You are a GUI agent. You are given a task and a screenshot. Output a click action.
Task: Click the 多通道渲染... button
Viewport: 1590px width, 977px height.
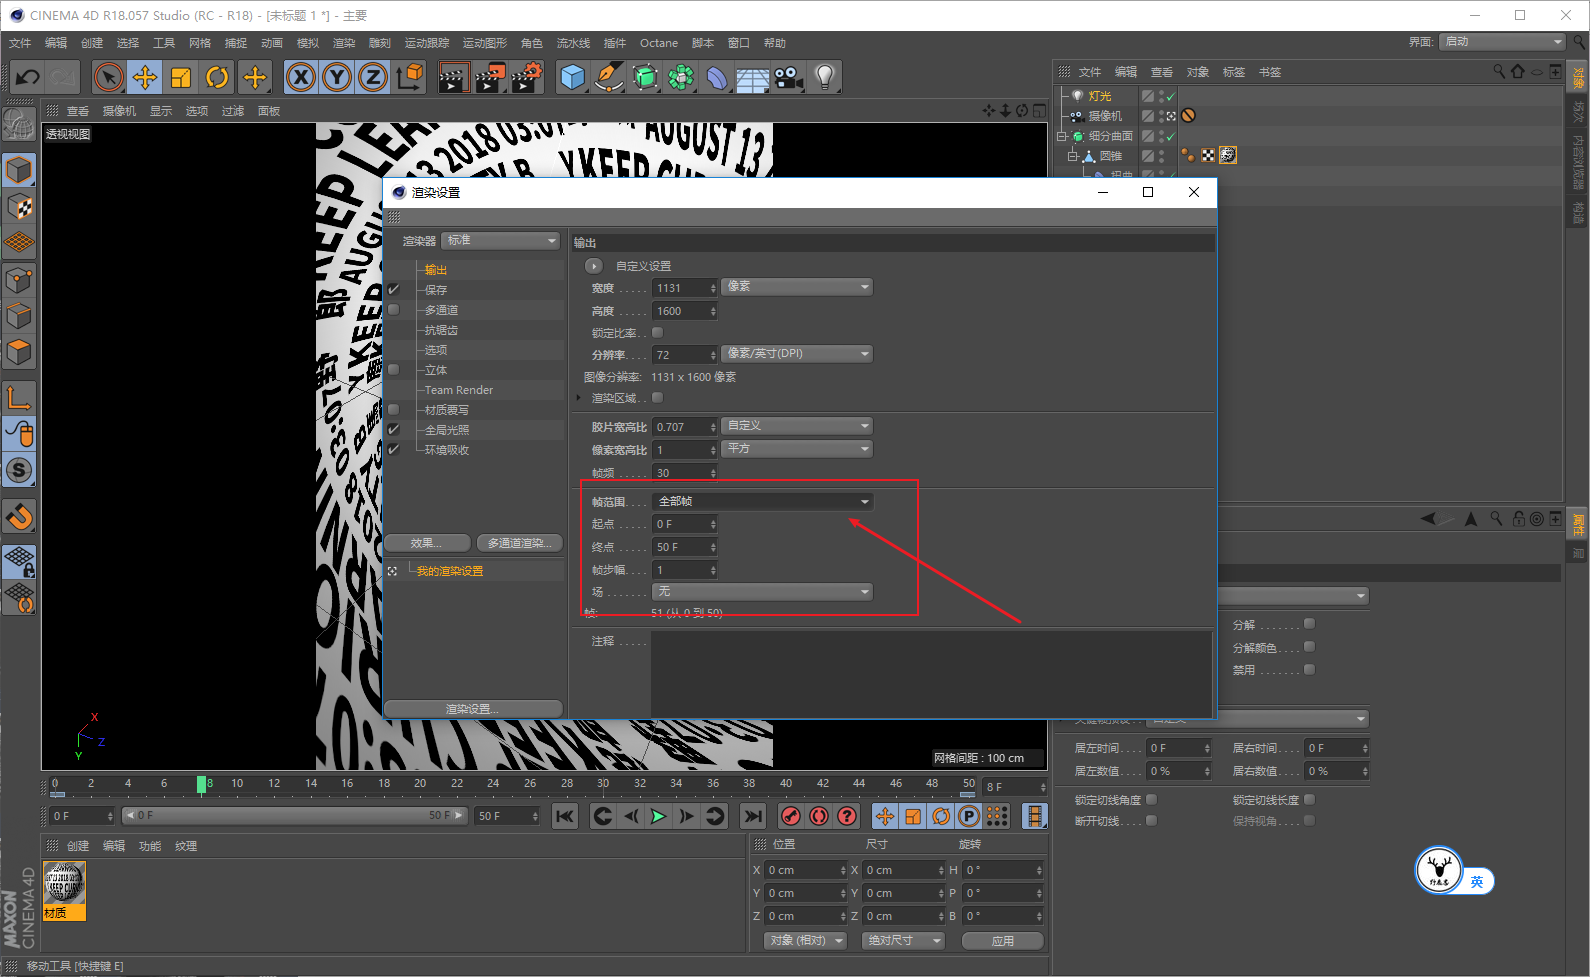519,543
